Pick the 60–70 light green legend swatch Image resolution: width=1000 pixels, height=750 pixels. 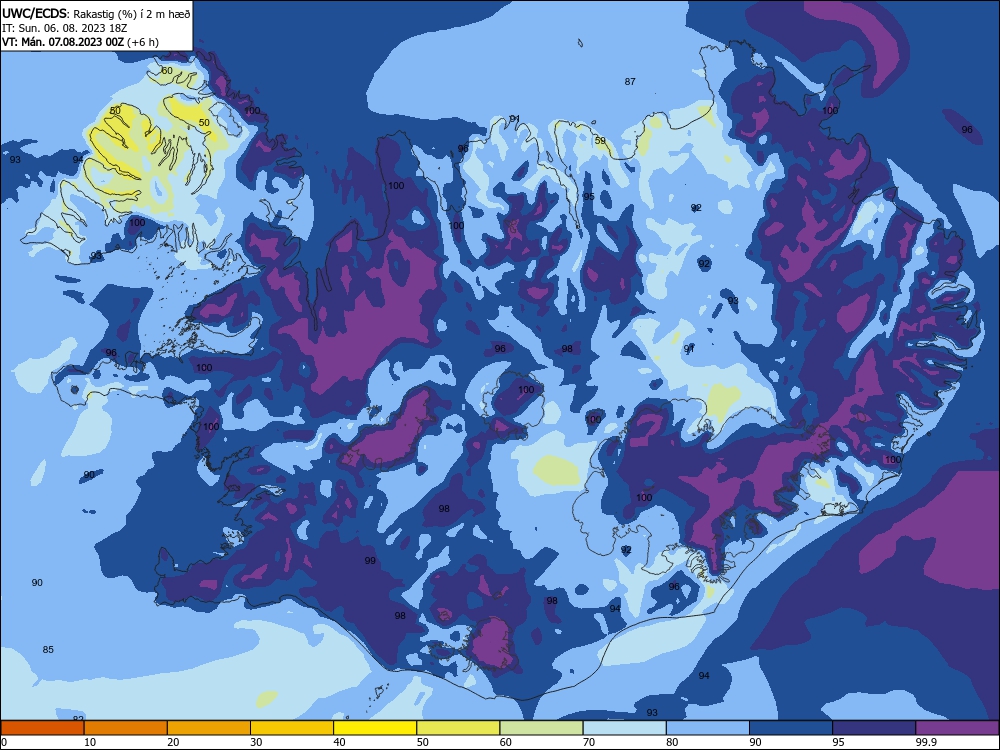[541, 728]
